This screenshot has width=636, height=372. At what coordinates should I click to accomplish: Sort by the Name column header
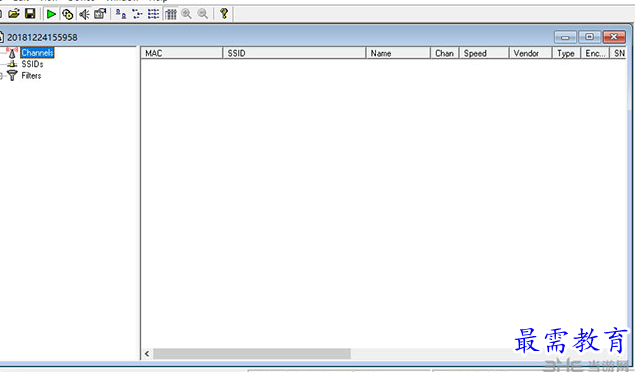398,53
